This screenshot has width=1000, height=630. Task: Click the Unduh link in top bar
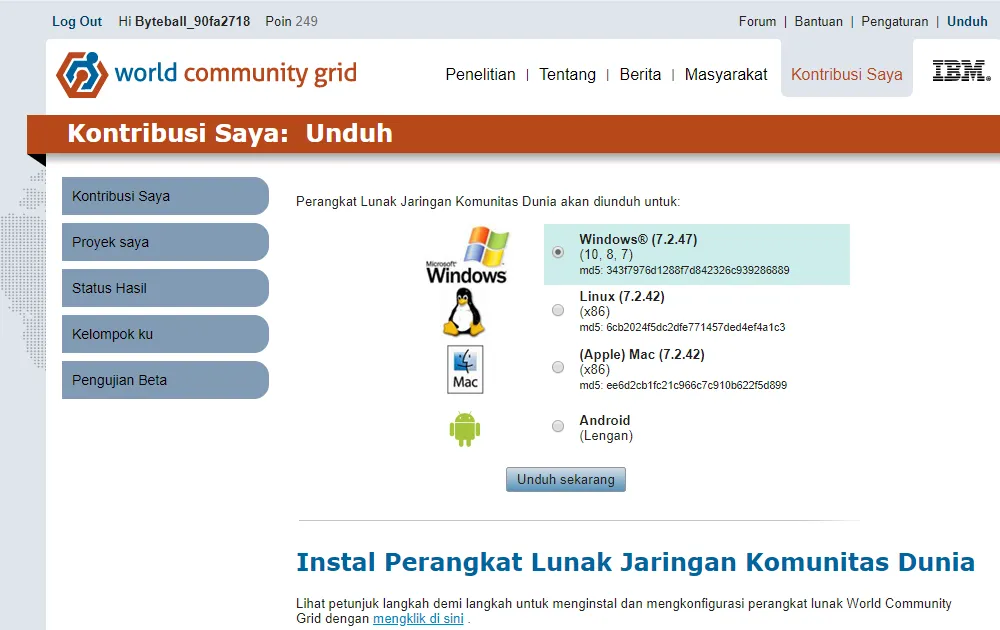pyautogui.click(x=967, y=21)
